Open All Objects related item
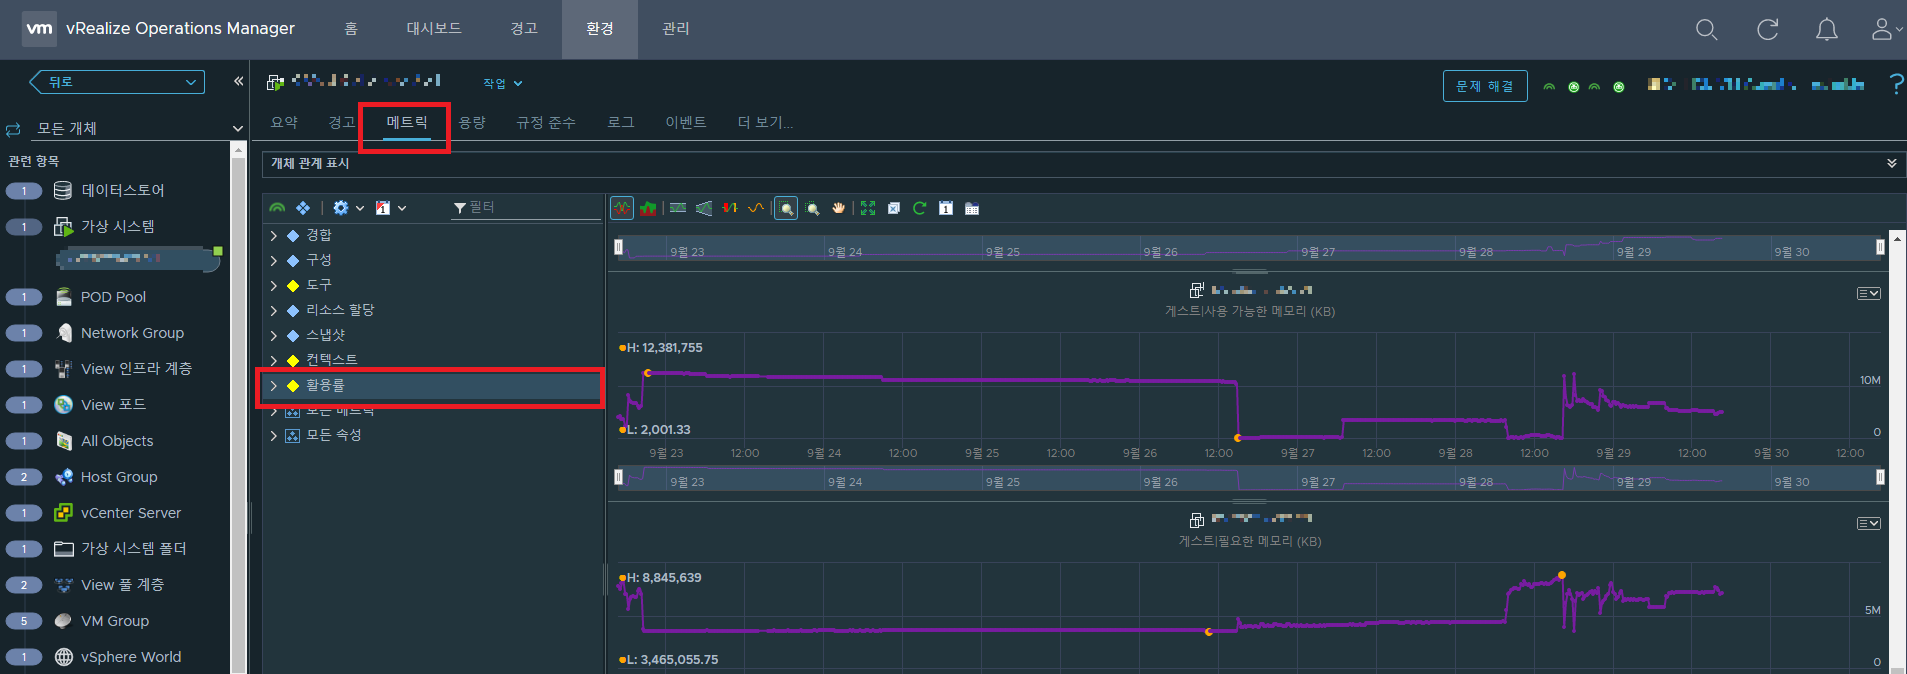 (115, 441)
